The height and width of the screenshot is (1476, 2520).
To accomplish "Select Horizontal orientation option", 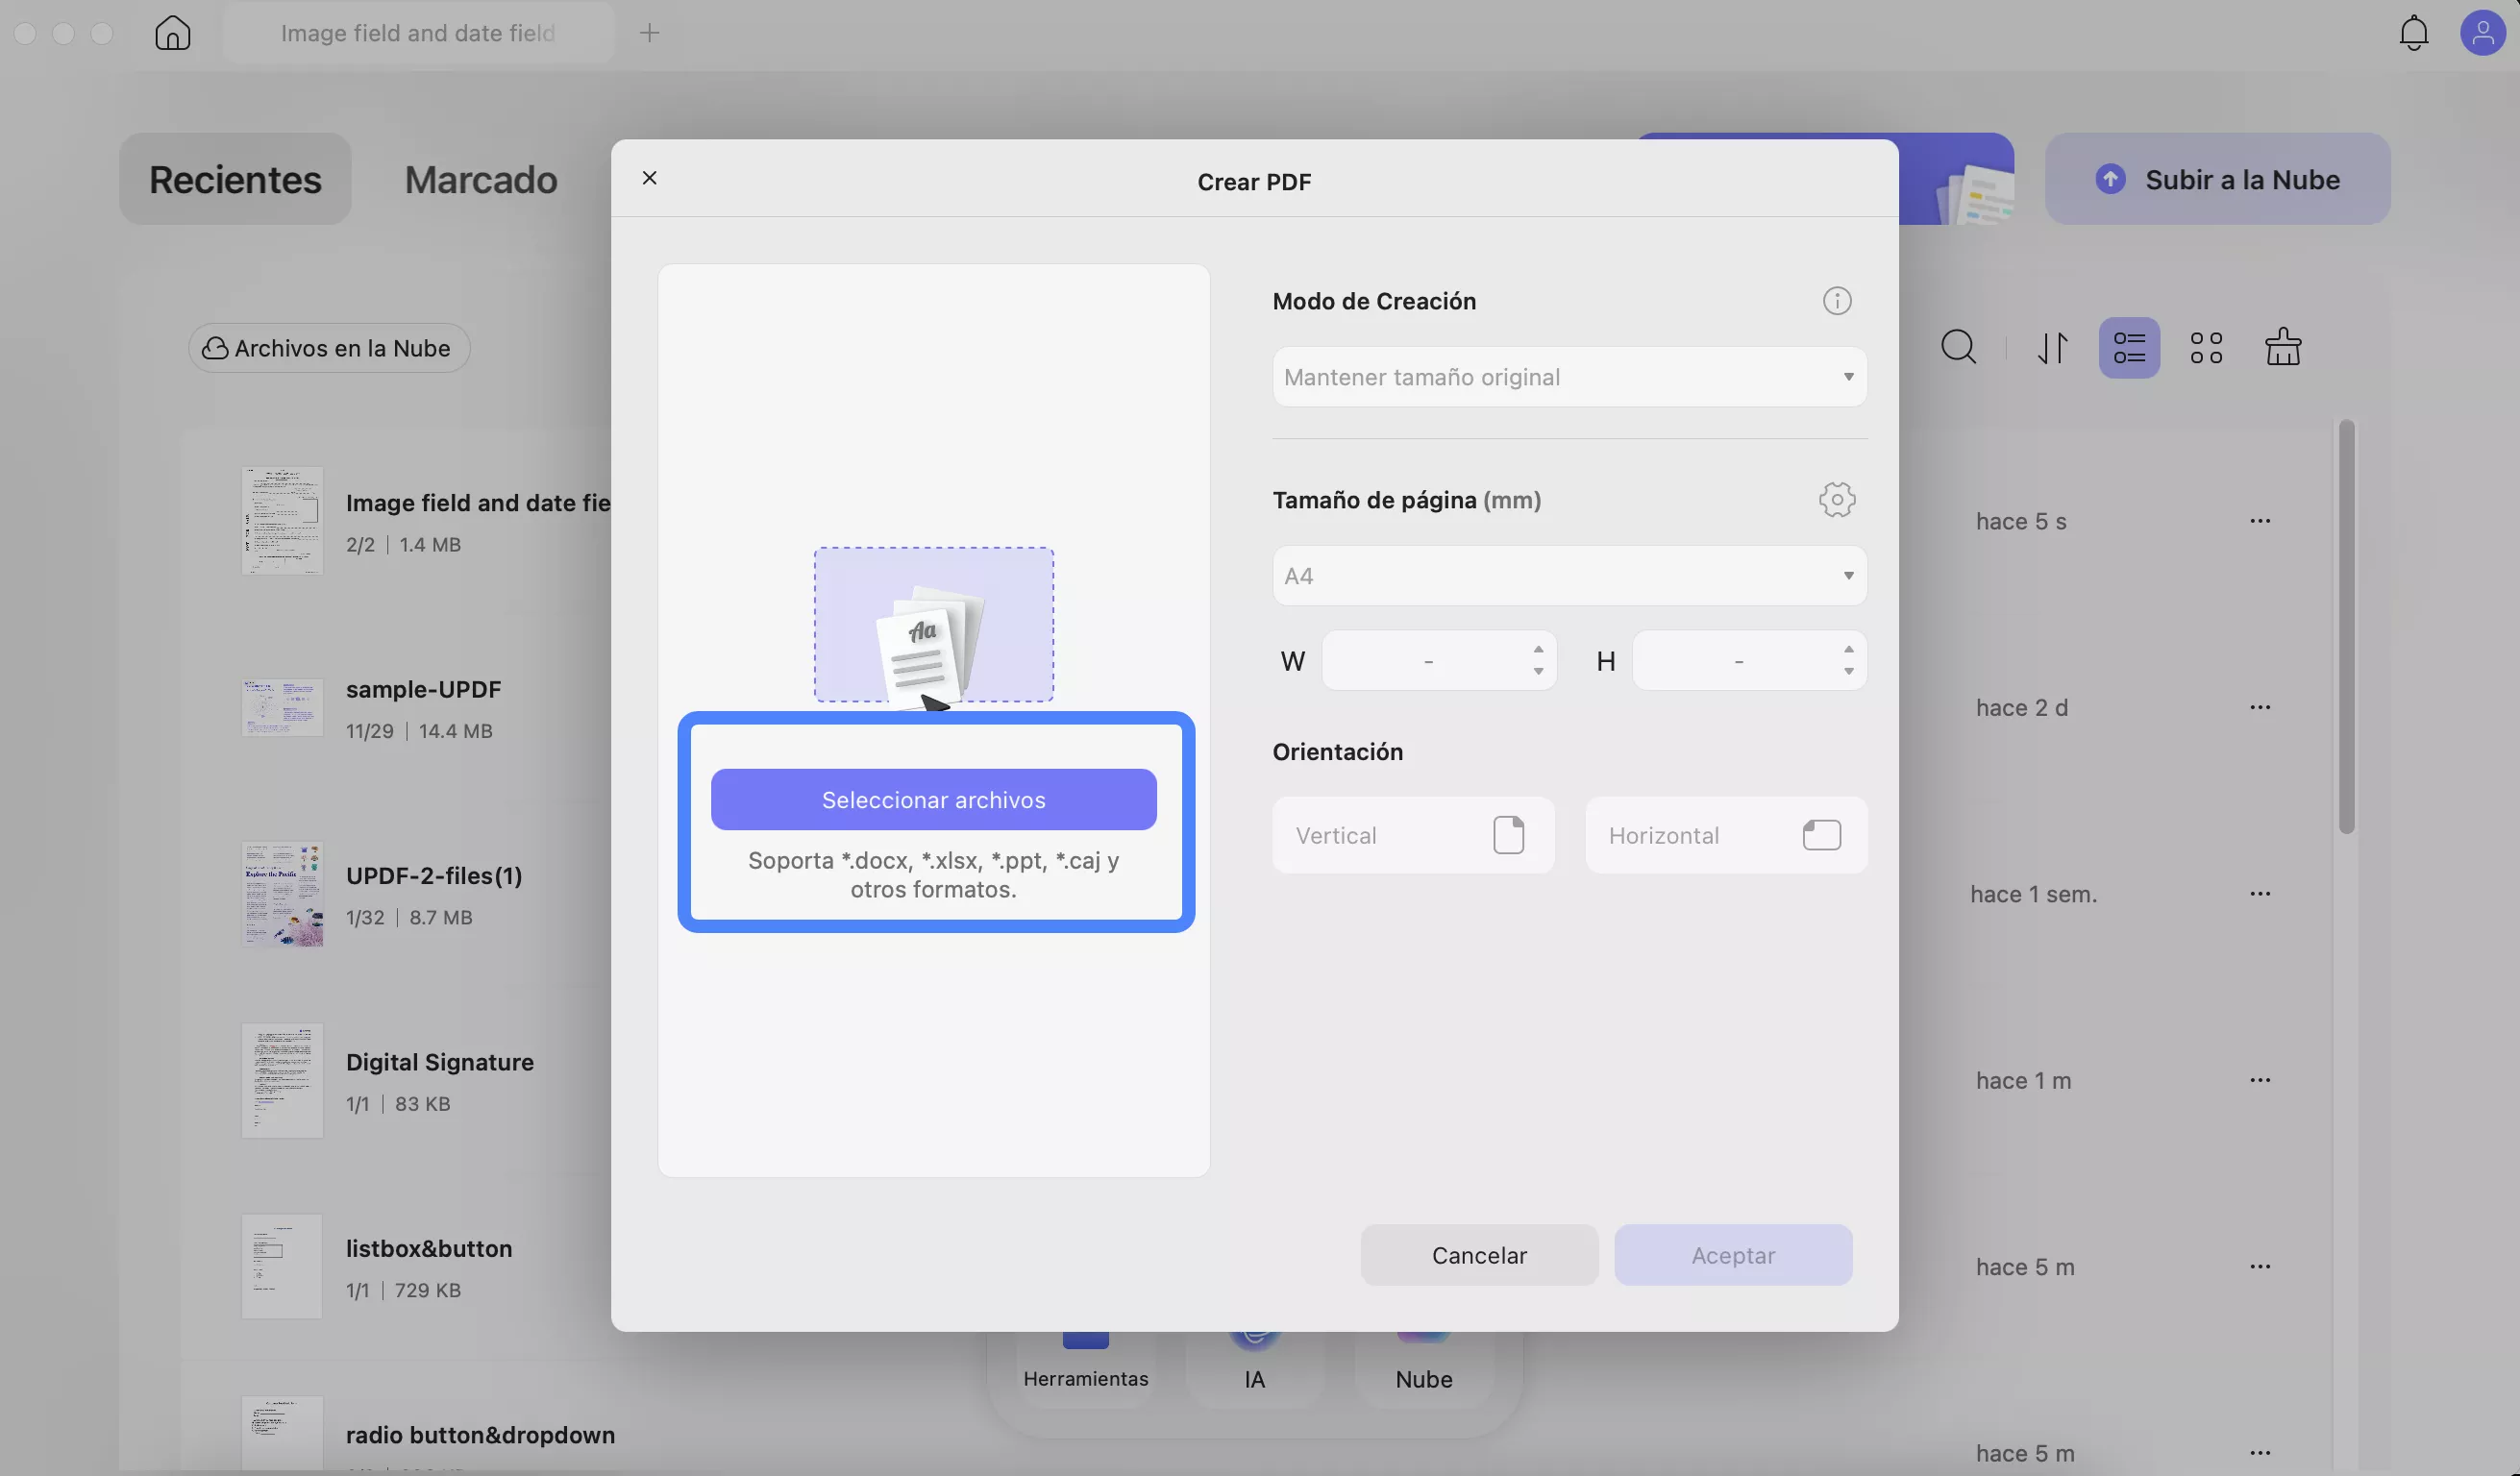I will 1725,835.
